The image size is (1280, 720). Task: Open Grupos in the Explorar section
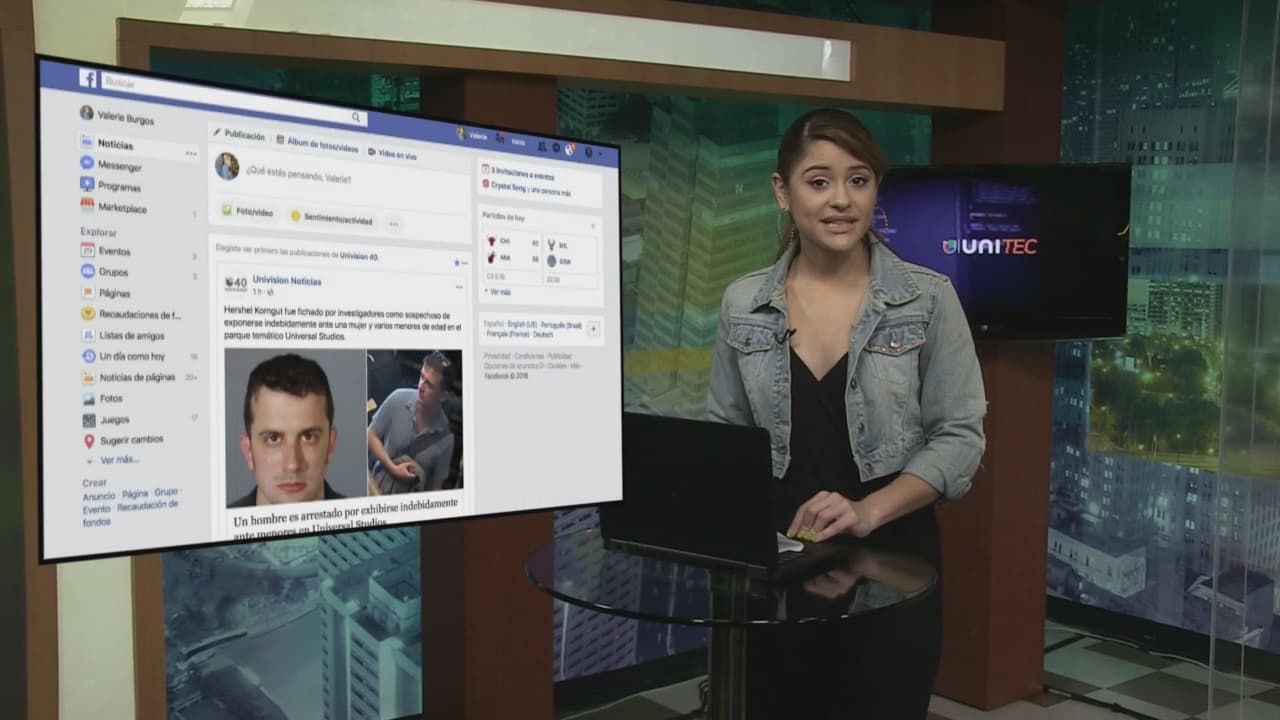113,272
